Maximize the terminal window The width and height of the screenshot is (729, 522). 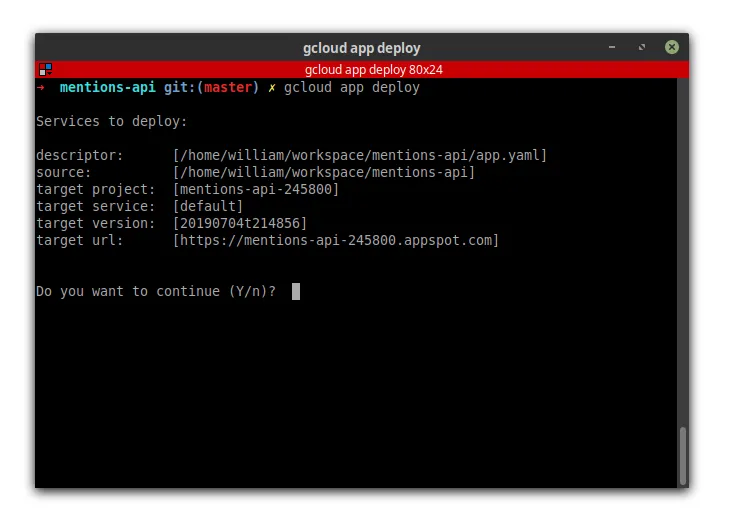(641, 47)
